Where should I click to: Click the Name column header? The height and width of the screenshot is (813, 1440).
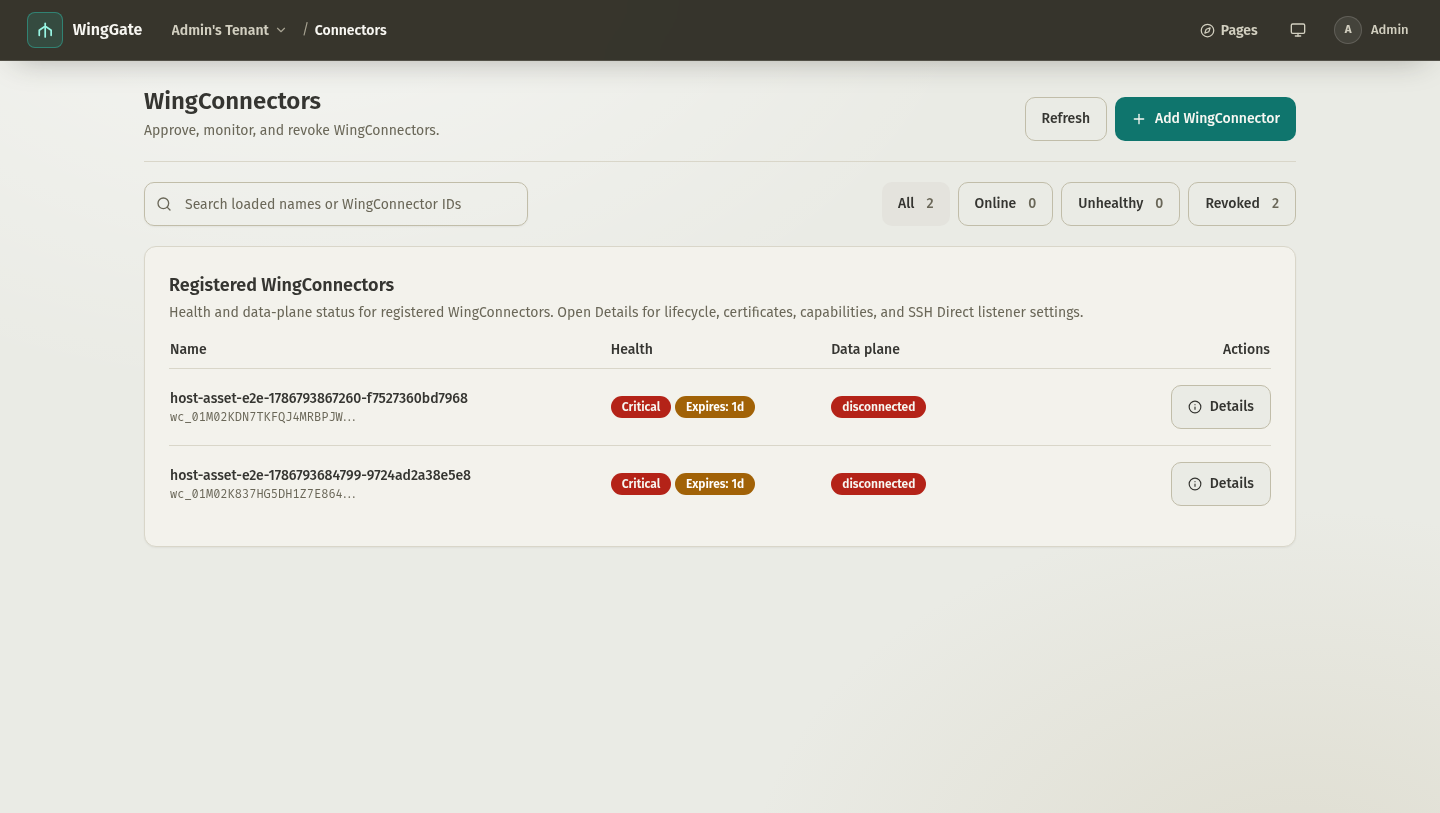click(188, 349)
